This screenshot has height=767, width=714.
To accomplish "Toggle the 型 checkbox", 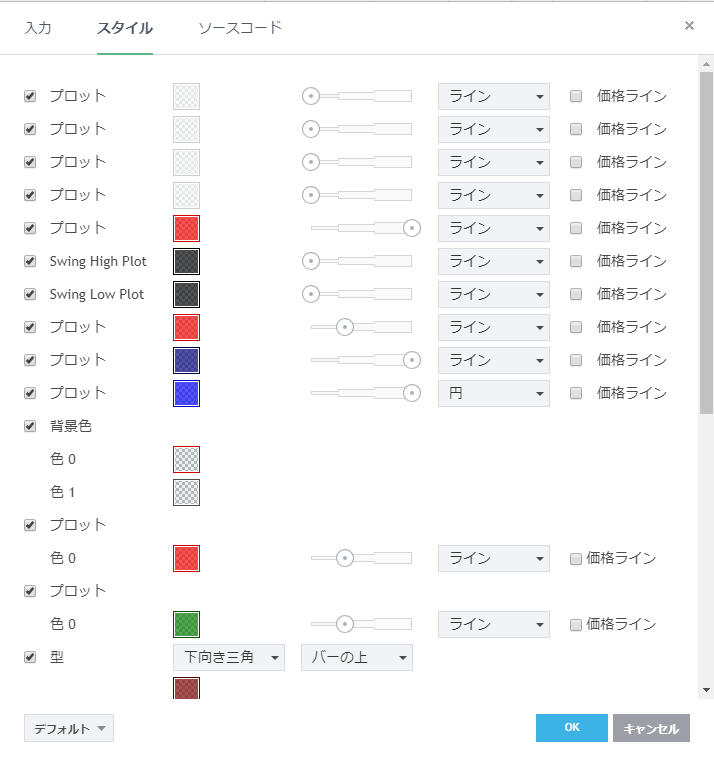I will (x=30, y=657).
